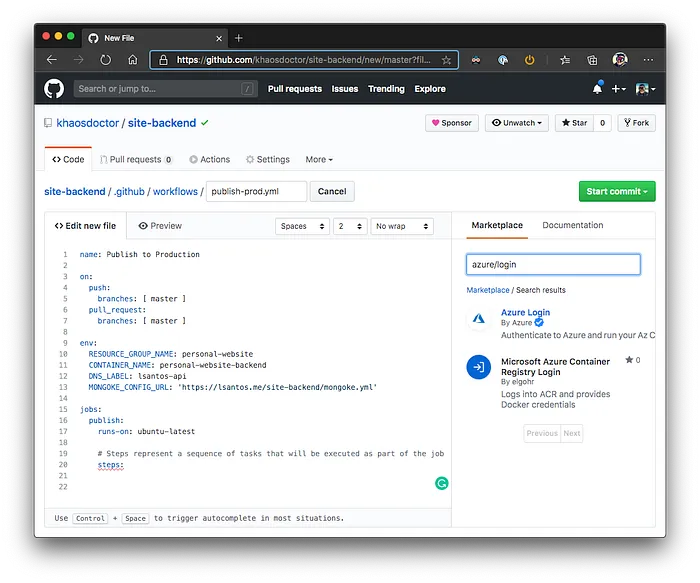Open the Azure Login marketplace result
Image resolution: width=700 pixels, height=583 pixels.
click(525, 312)
